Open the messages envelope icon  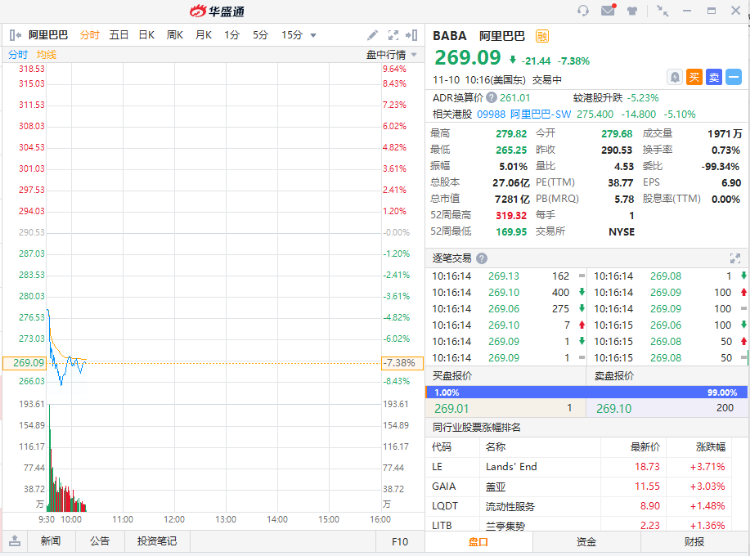(x=608, y=11)
